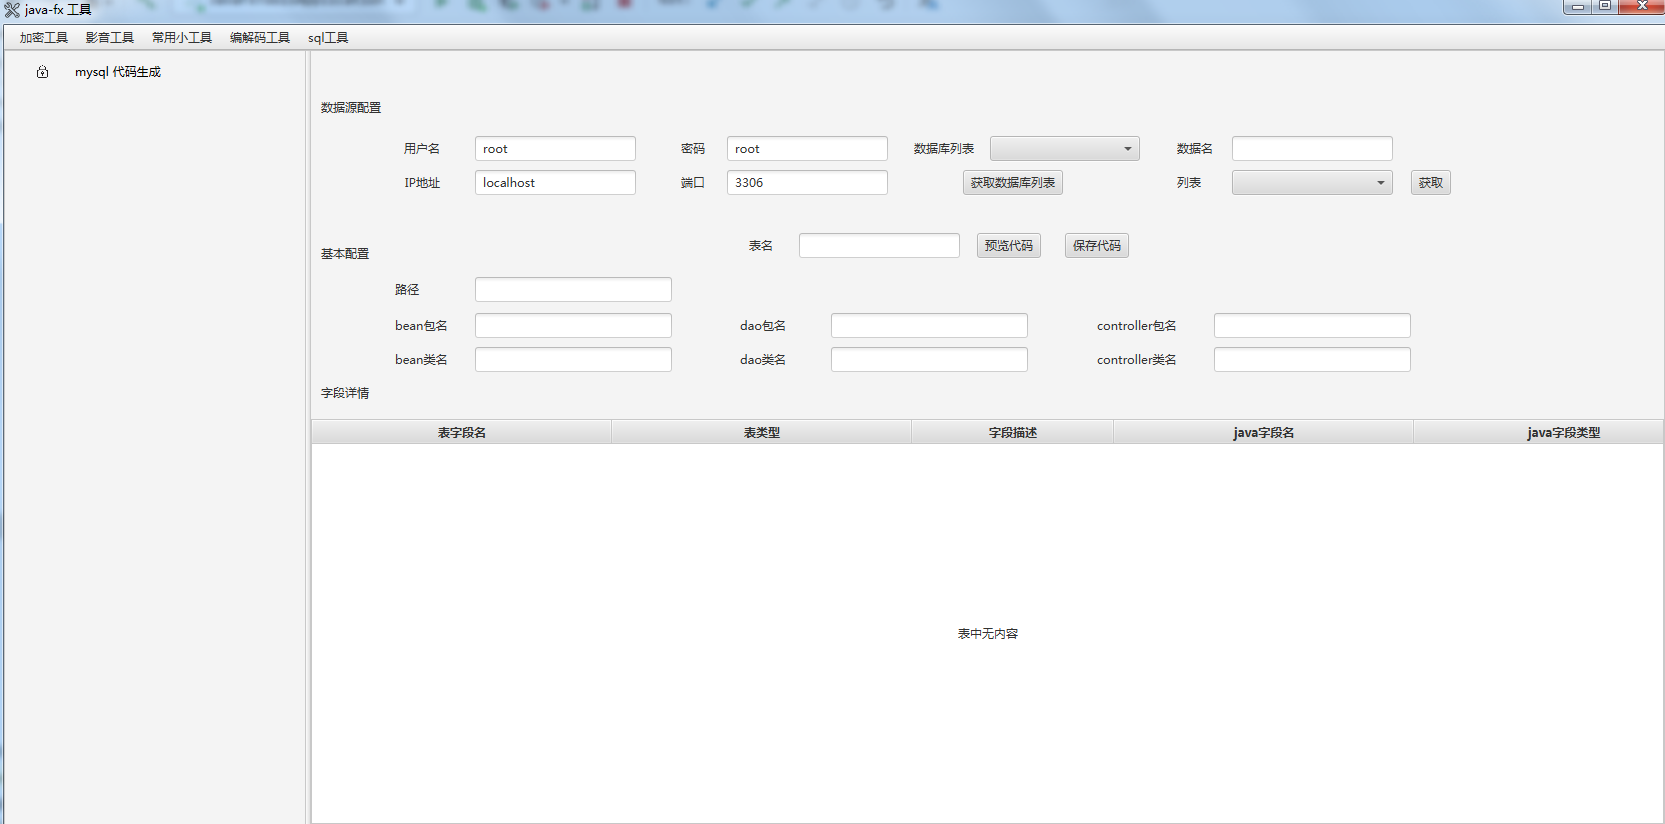The width and height of the screenshot is (1665, 824).
Task: Click the 端口 field showing 3306
Action: pos(806,183)
